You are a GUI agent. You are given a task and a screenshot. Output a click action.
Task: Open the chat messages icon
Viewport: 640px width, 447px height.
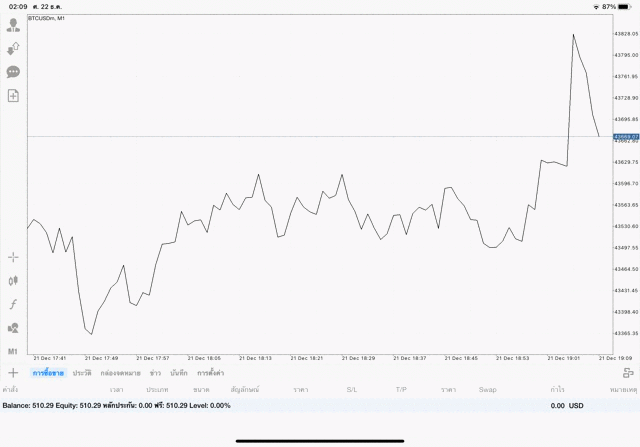(x=14, y=72)
